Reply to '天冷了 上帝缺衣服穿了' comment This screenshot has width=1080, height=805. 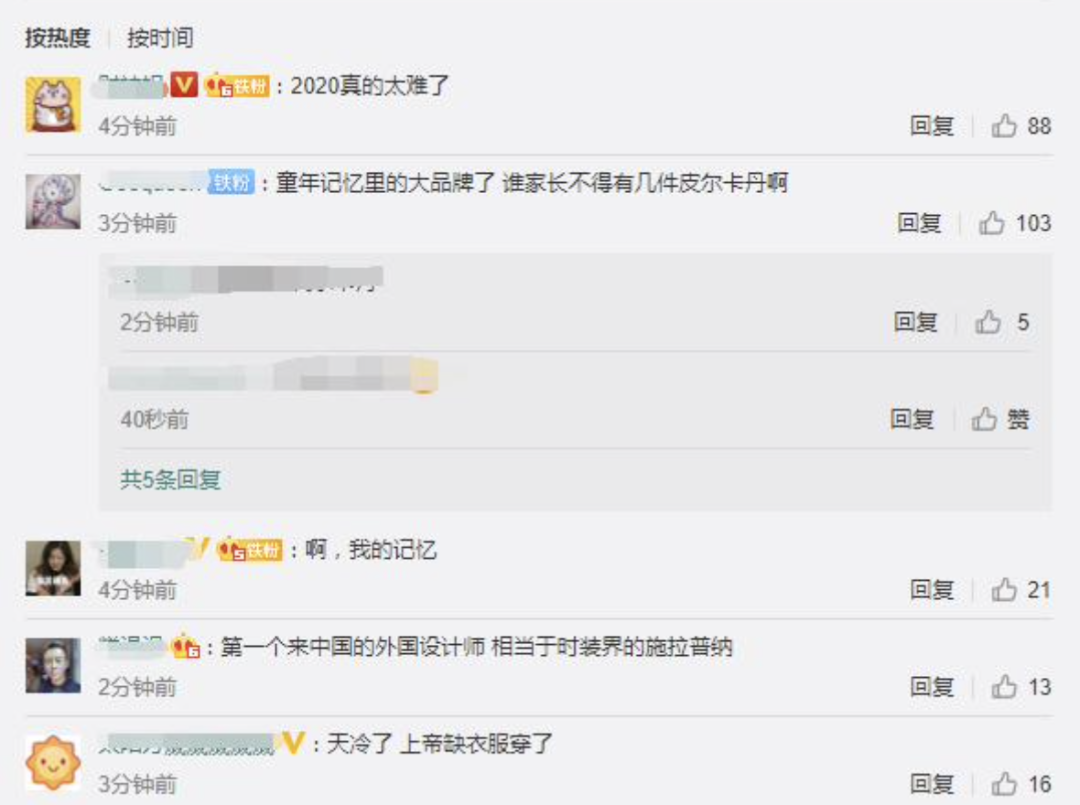pyautogui.click(x=932, y=784)
